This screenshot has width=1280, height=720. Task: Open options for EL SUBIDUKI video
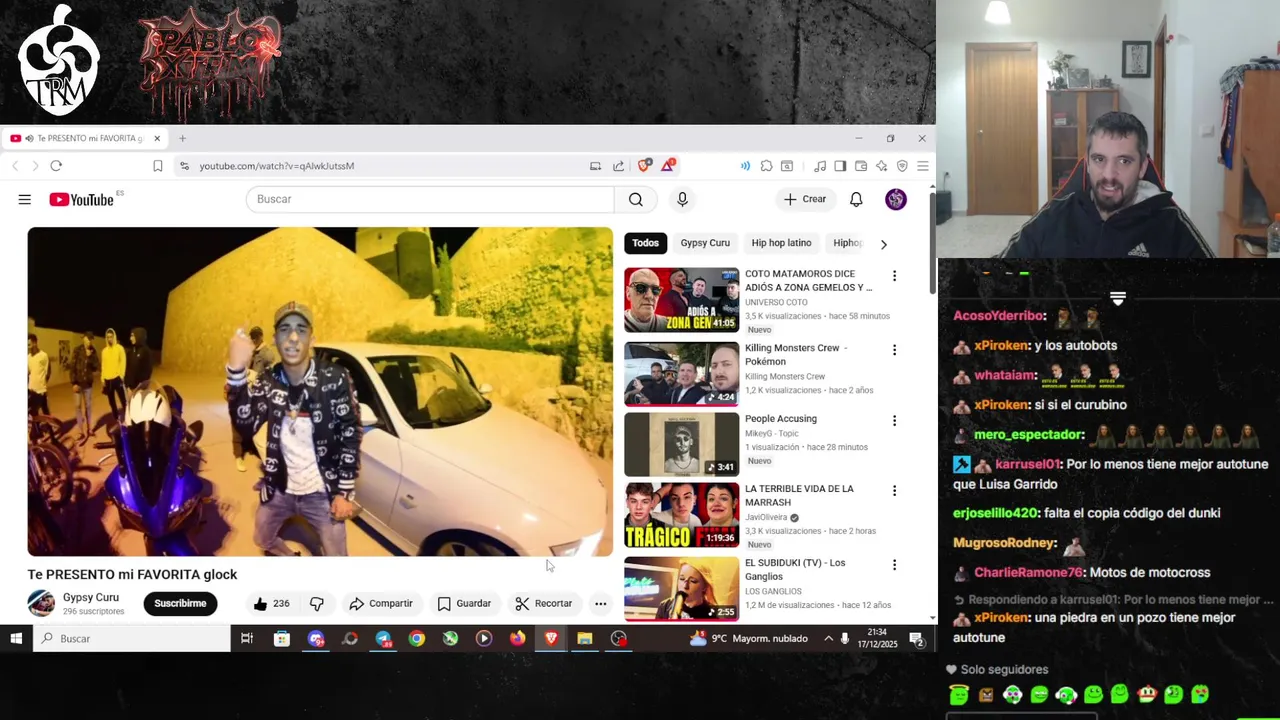tap(894, 565)
